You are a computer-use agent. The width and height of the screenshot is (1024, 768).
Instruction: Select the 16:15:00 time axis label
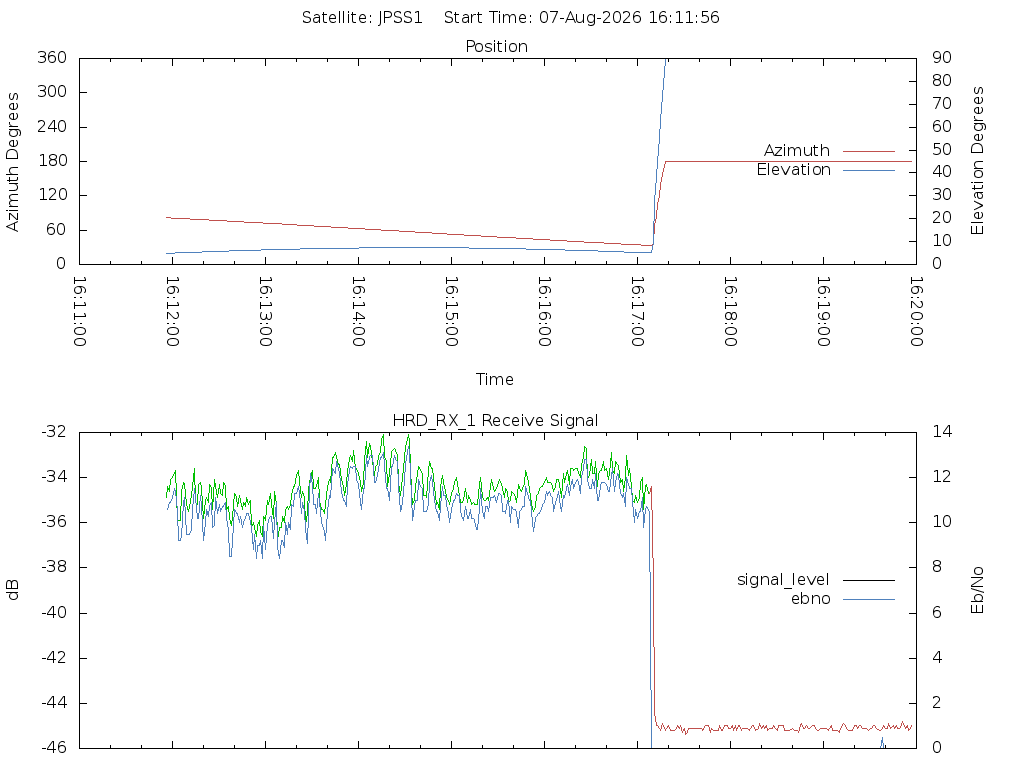[x=451, y=312]
